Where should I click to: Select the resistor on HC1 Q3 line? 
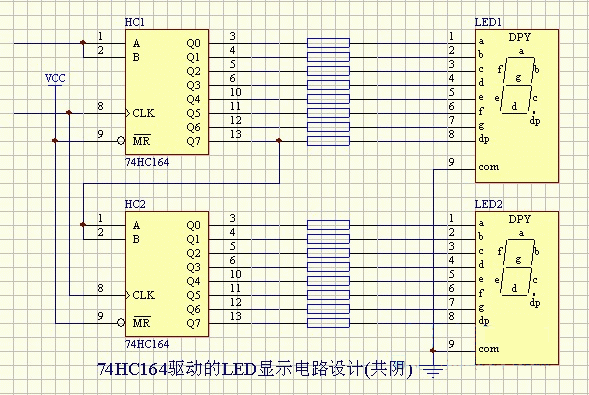click(x=328, y=85)
